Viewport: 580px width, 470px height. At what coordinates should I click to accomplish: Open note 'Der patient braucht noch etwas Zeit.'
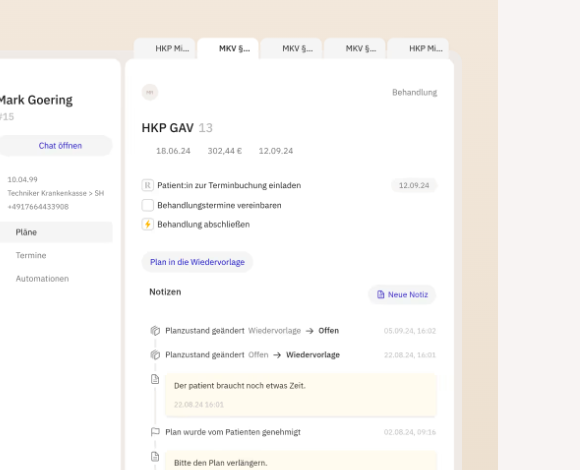301,395
